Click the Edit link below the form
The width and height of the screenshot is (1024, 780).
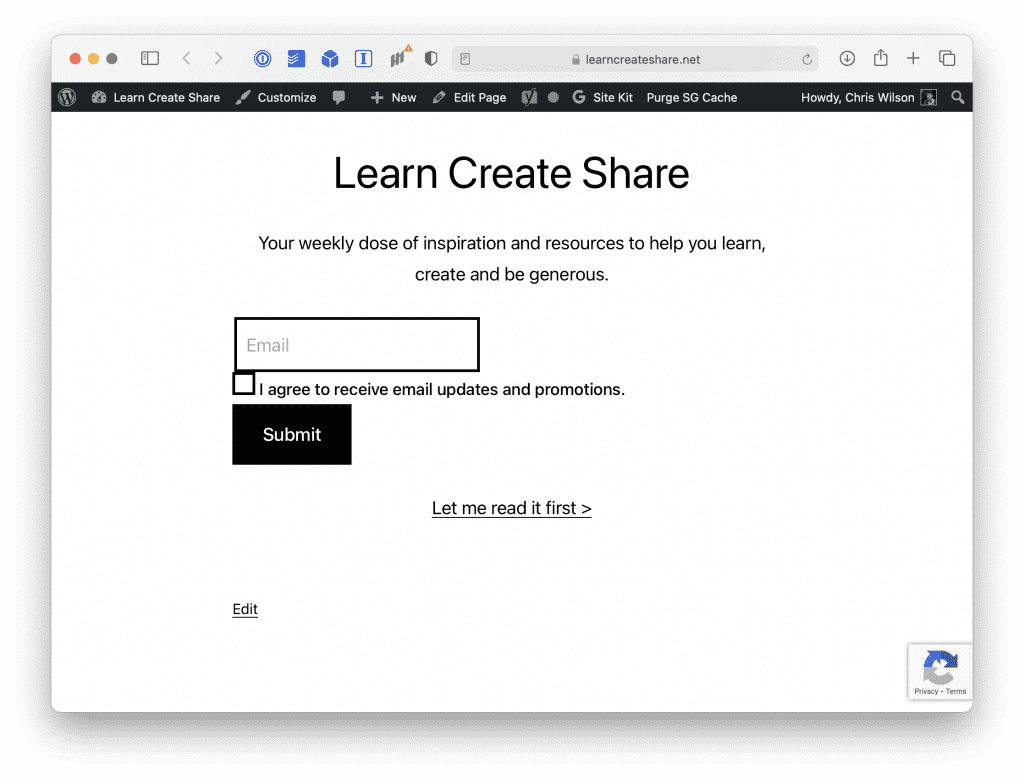click(245, 609)
